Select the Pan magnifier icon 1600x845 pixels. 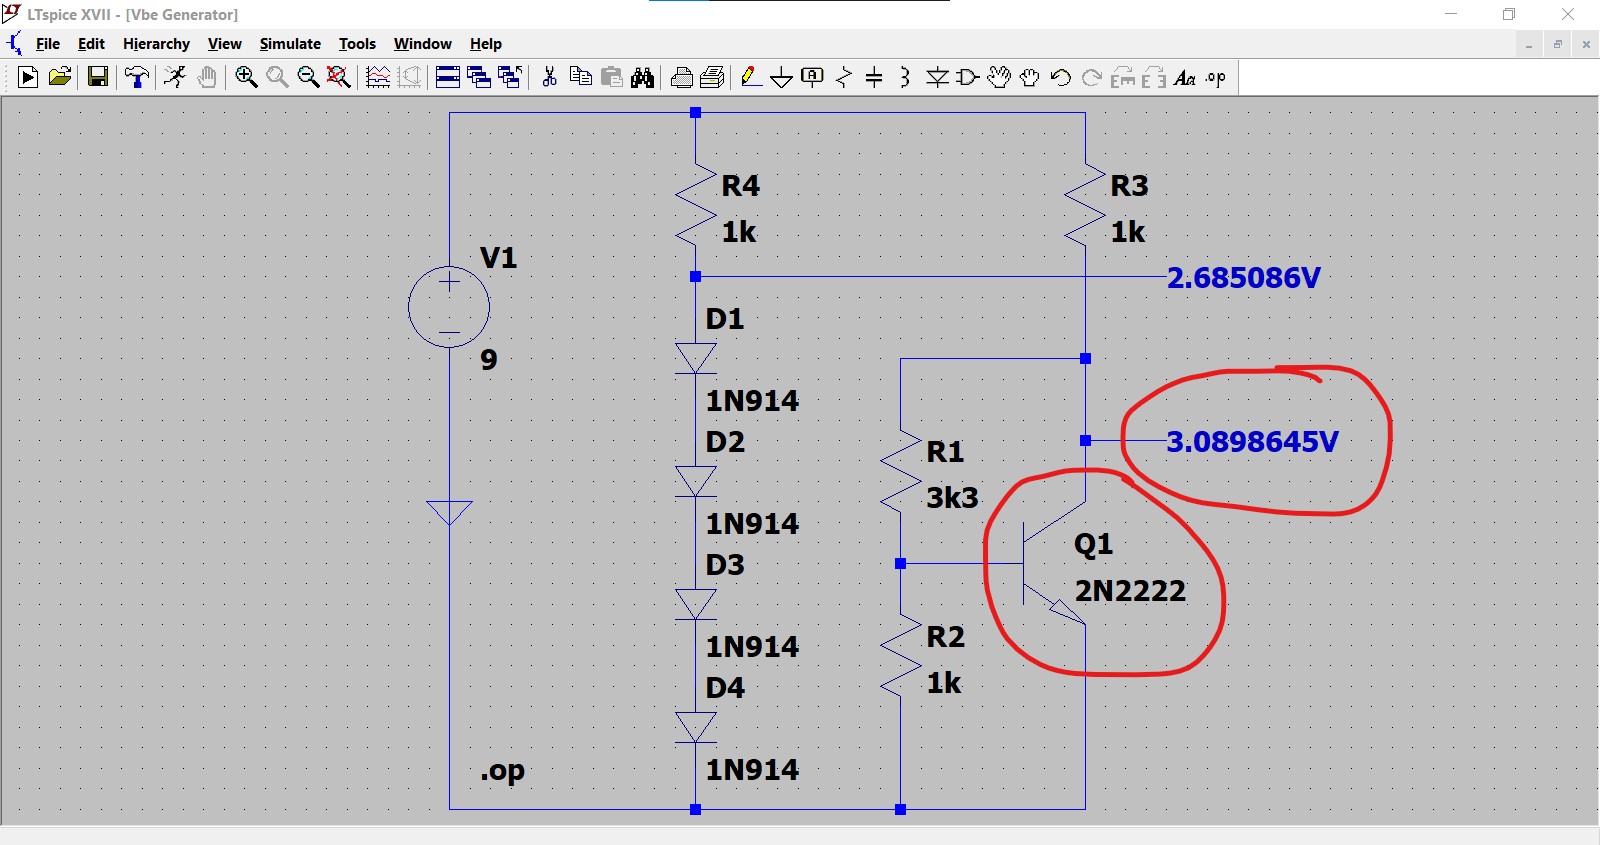click(x=277, y=77)
